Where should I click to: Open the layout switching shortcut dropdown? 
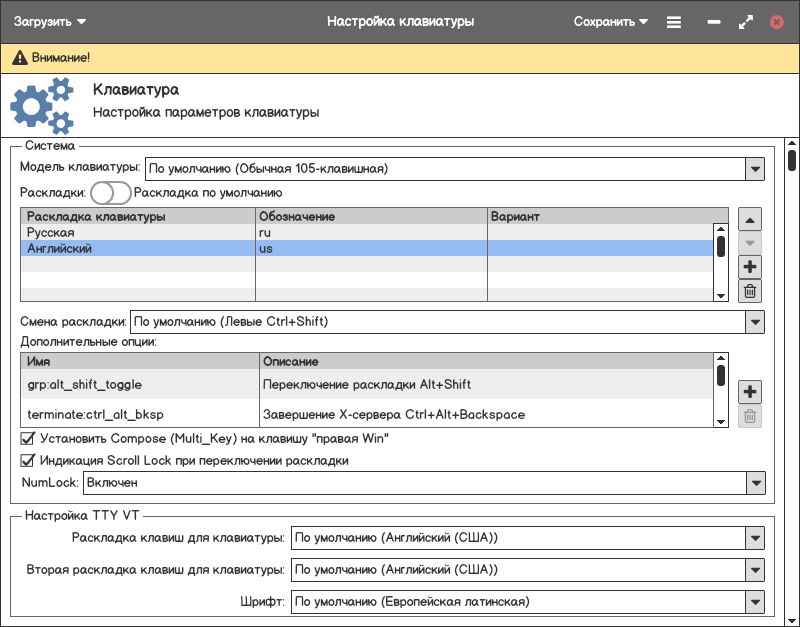tap(754, 322)
